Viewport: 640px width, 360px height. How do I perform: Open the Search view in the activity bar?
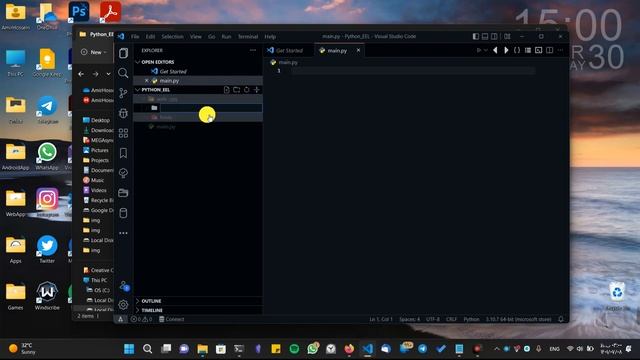[123, 73]
